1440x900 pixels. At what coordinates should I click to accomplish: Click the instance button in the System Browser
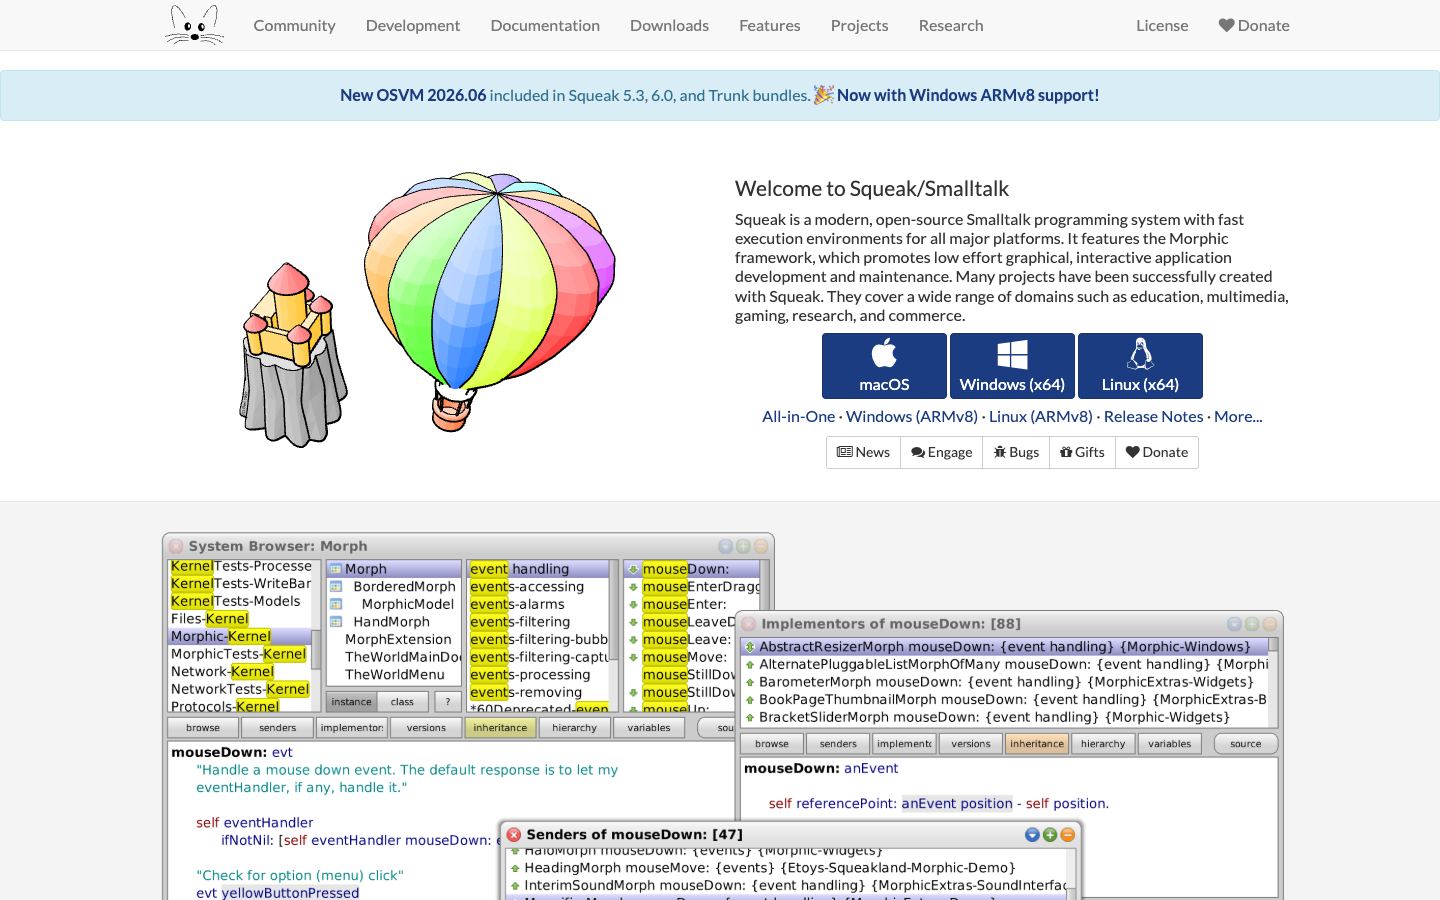(x=351, y=702)
